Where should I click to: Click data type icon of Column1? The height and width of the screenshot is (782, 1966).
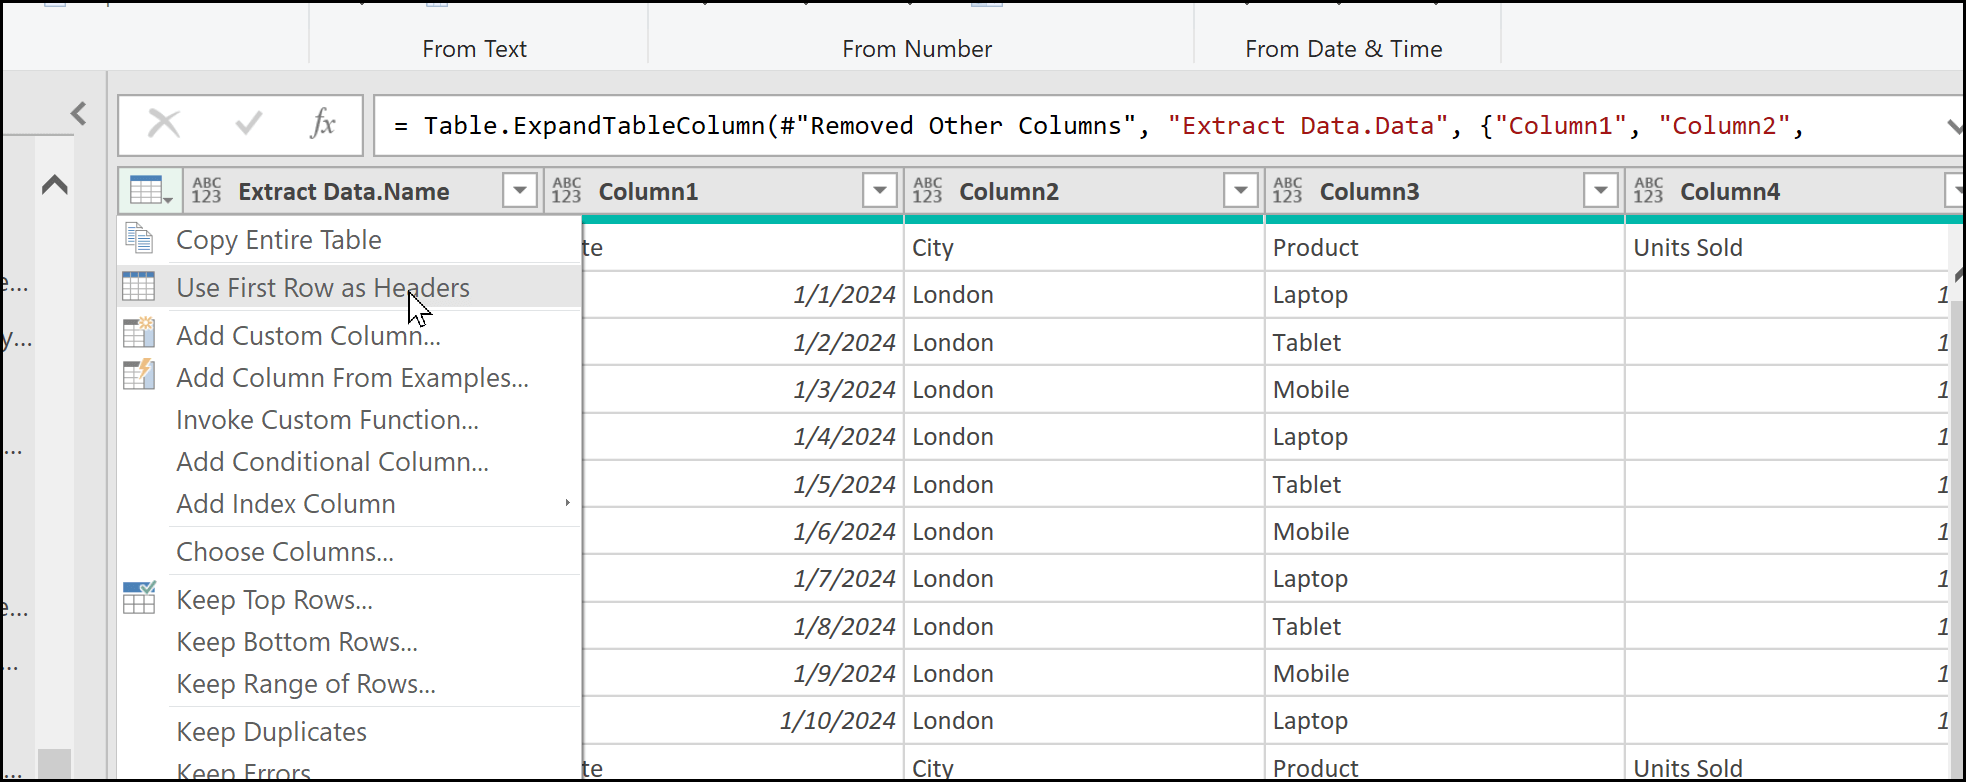[x=567, y=191]
